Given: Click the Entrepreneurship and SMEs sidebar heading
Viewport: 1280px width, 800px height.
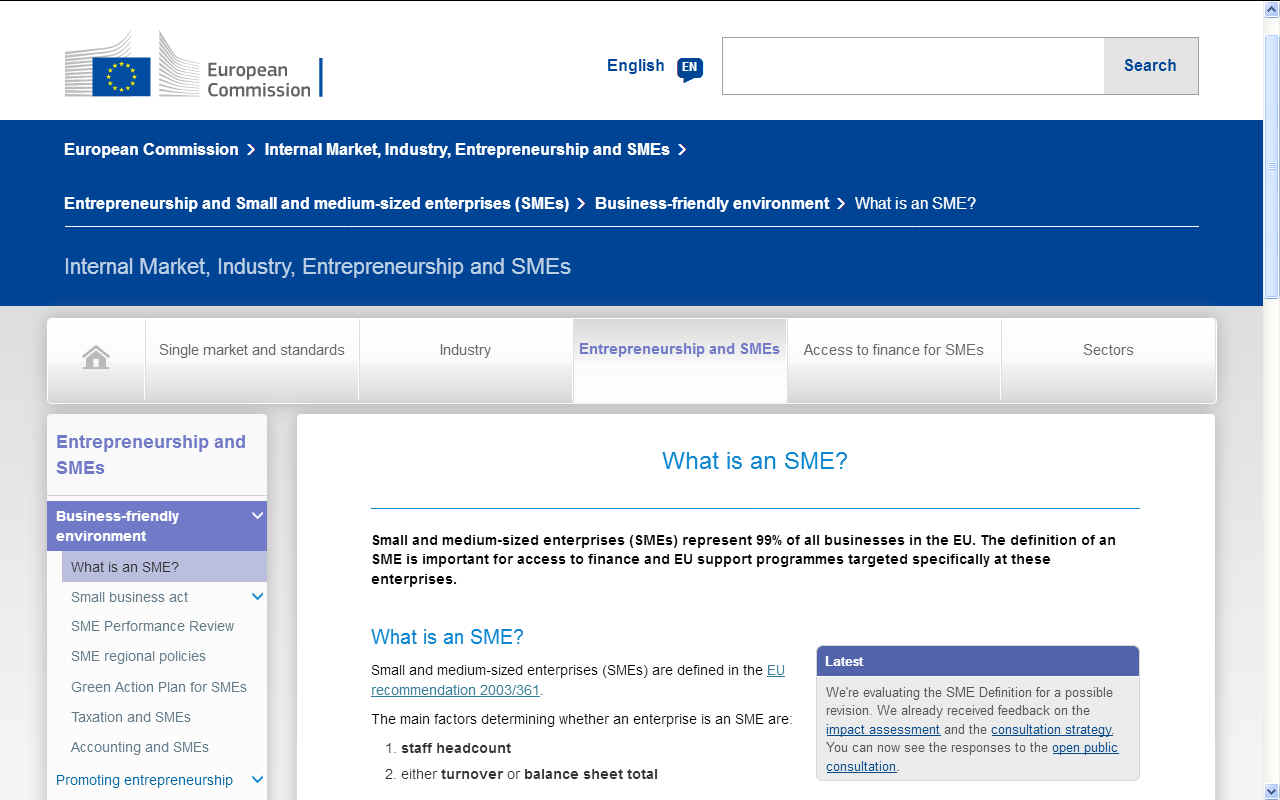Looking at the screenshot, I should pos(151,455).
